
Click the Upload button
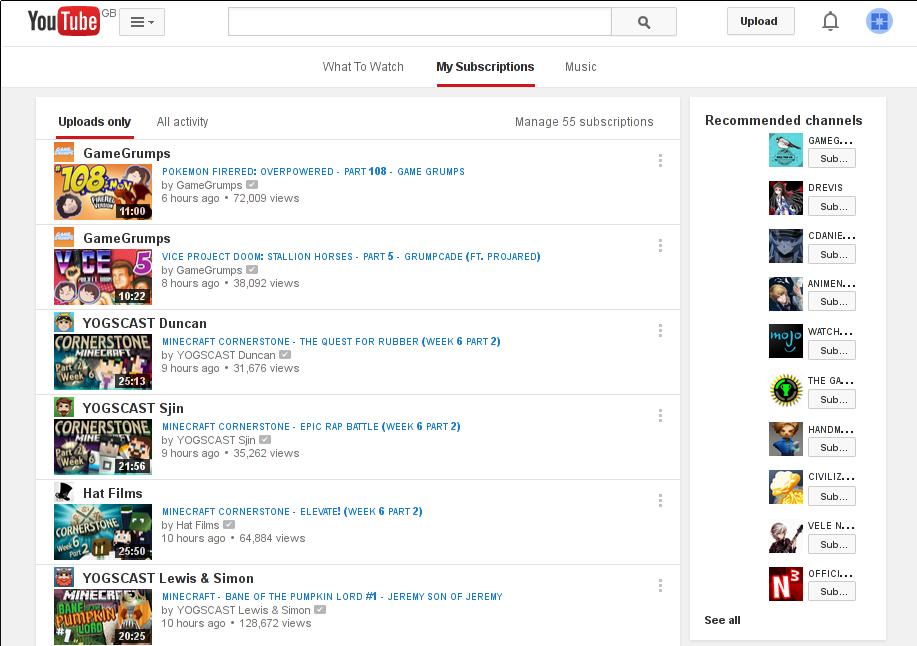tap(760, 21)
